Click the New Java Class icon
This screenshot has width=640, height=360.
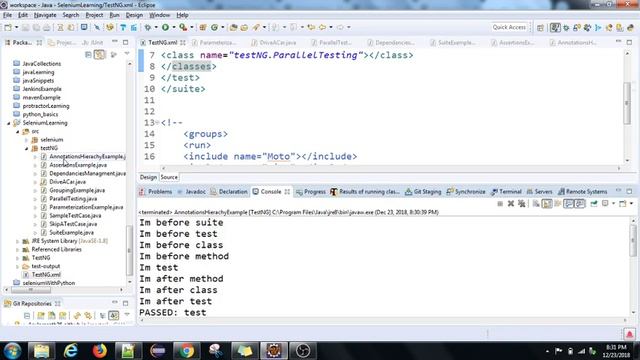pyautogui.click(x=214, y=27)
